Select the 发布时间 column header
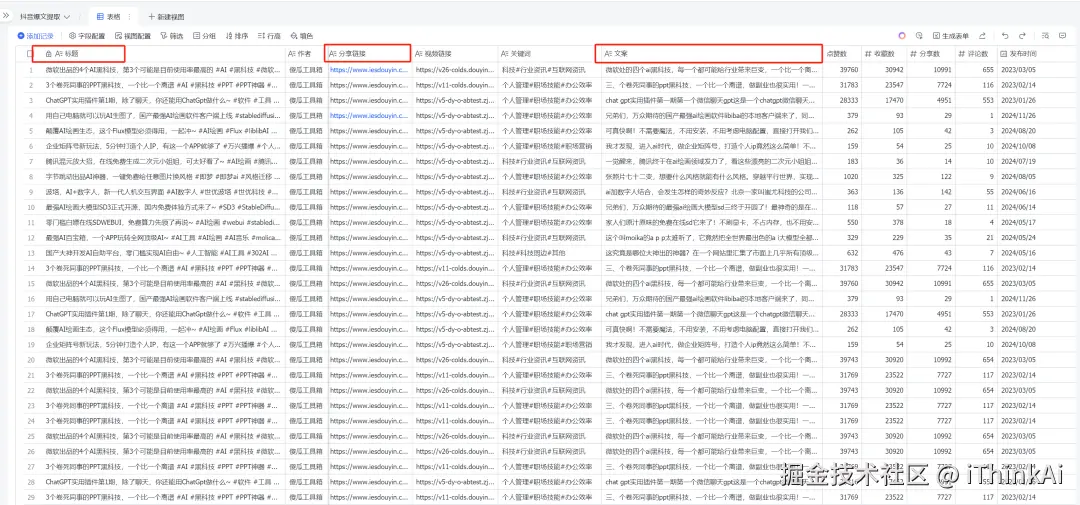 point(1038,54)
